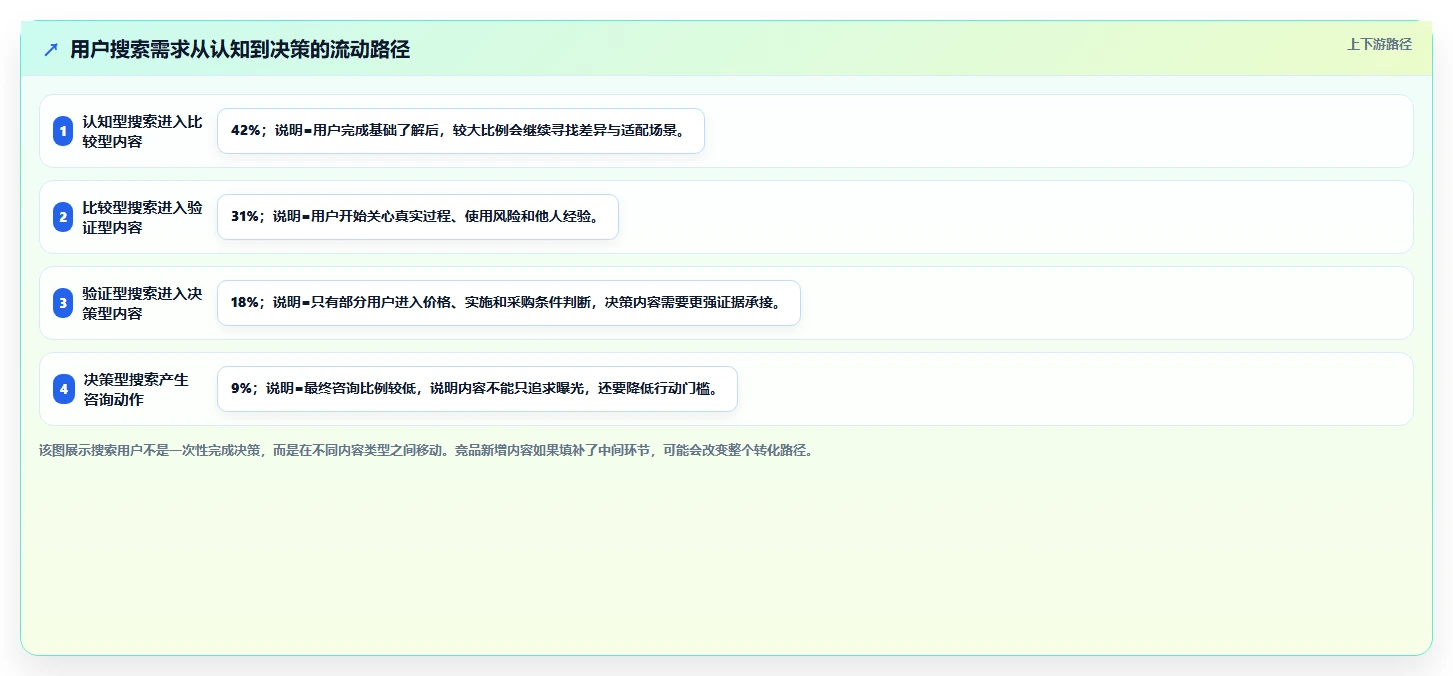Click the number 4 step badge
This screenshot has width=1453, height=676.
click(x=63, y=389)
